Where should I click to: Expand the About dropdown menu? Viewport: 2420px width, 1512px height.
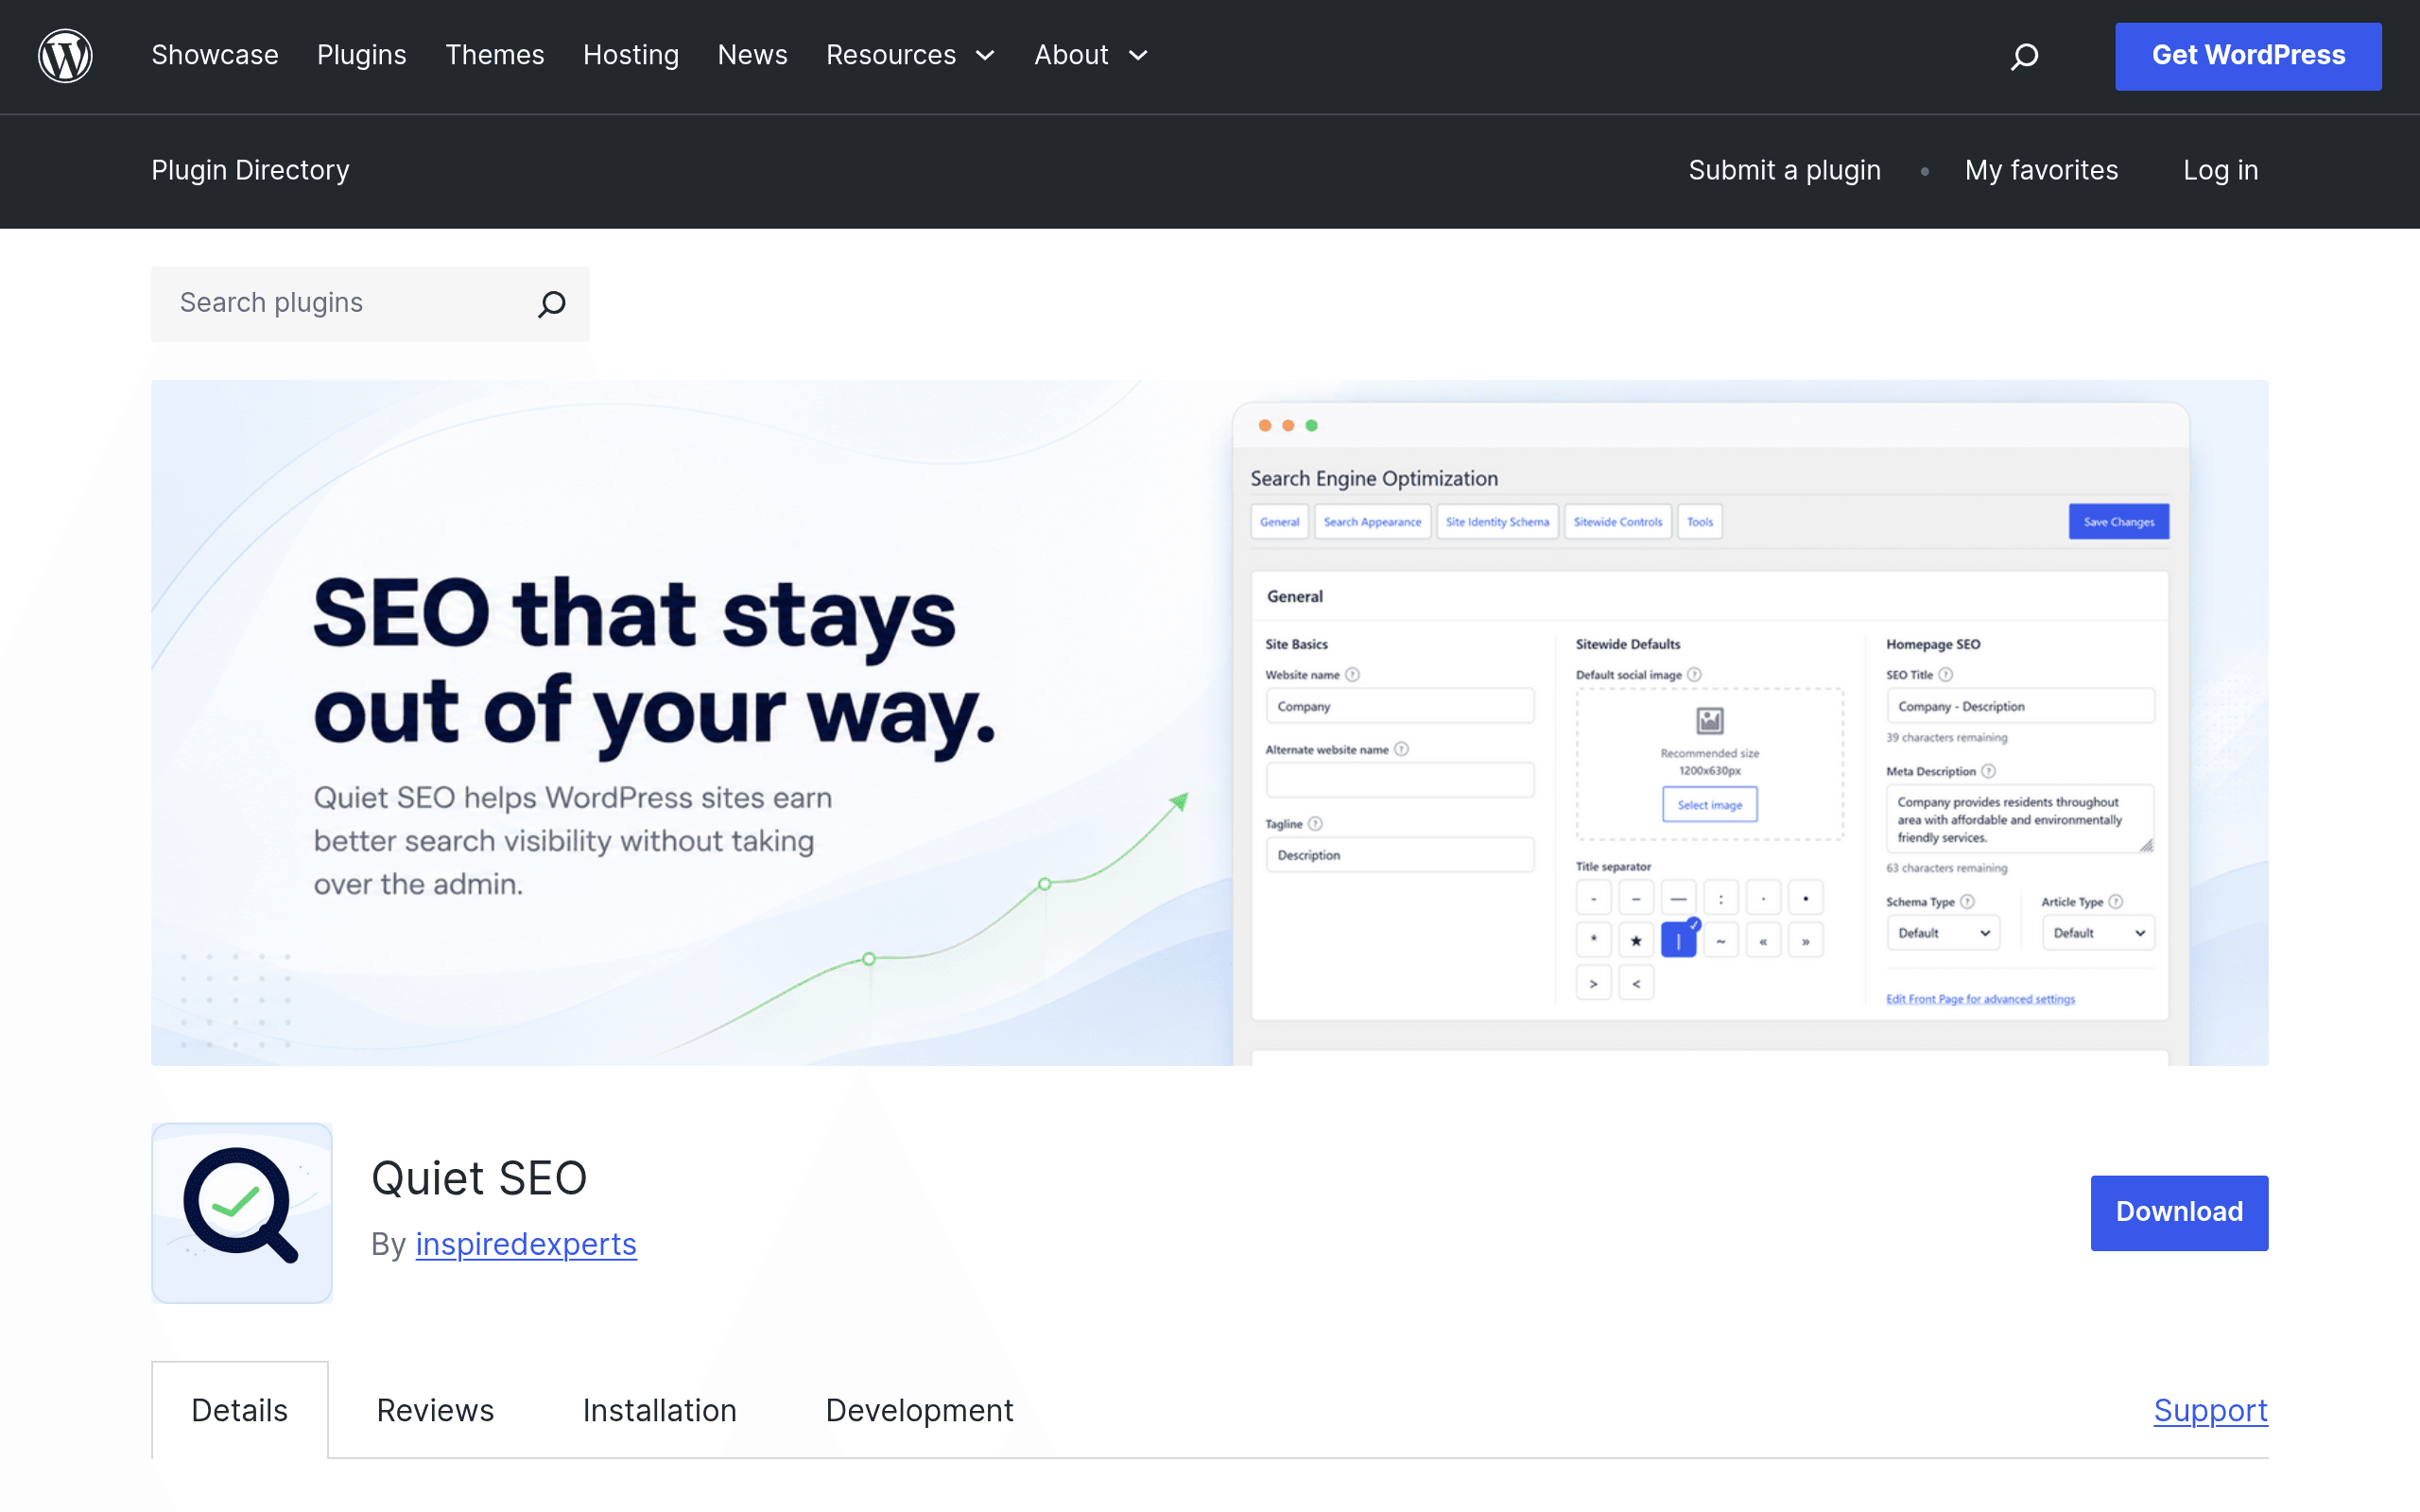click(x=1090, y=55)
